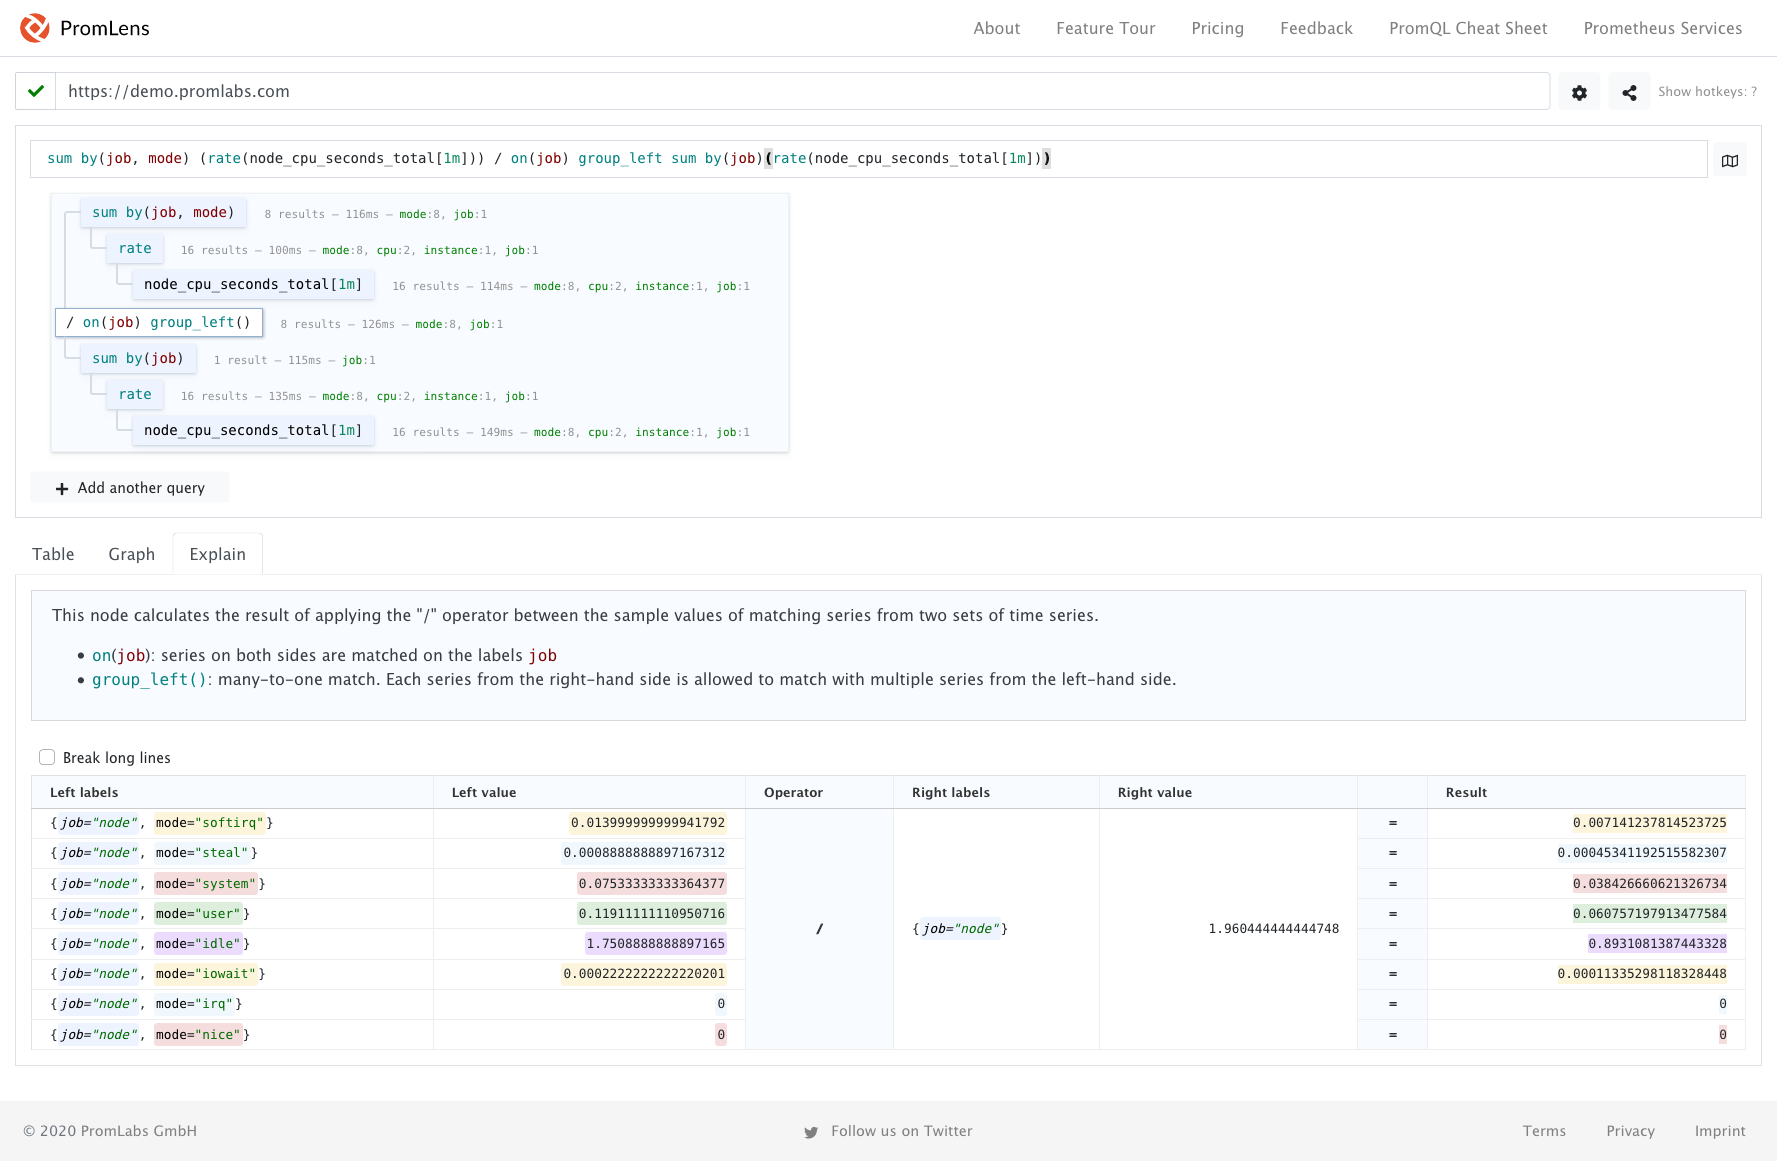Select the last node_cpu_seconds_total[1m] node

(253, 431)
